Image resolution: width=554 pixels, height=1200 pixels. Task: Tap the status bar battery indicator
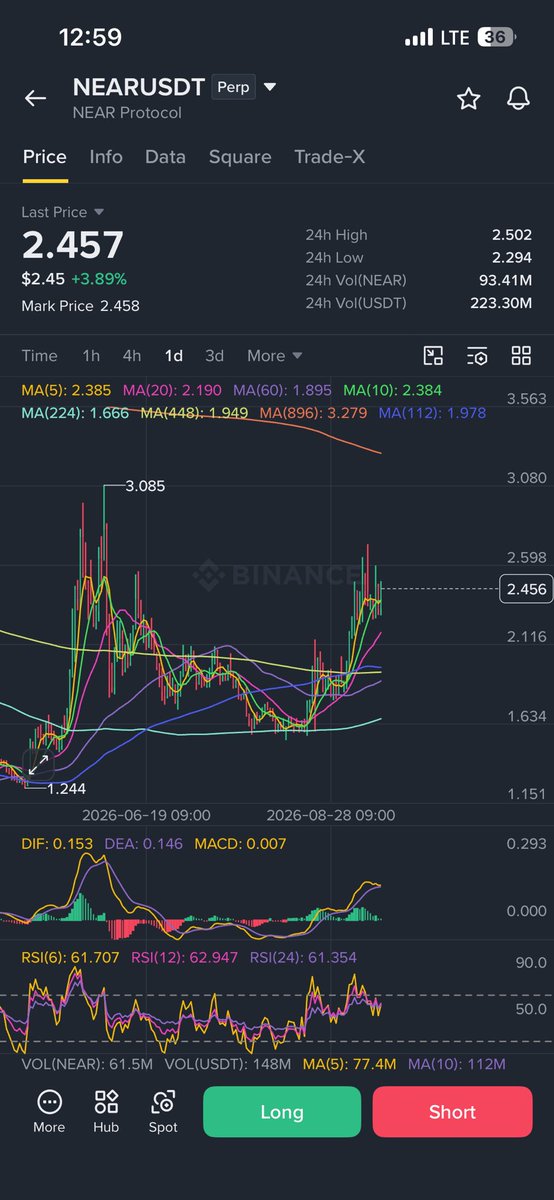click(x=494, y=38)
